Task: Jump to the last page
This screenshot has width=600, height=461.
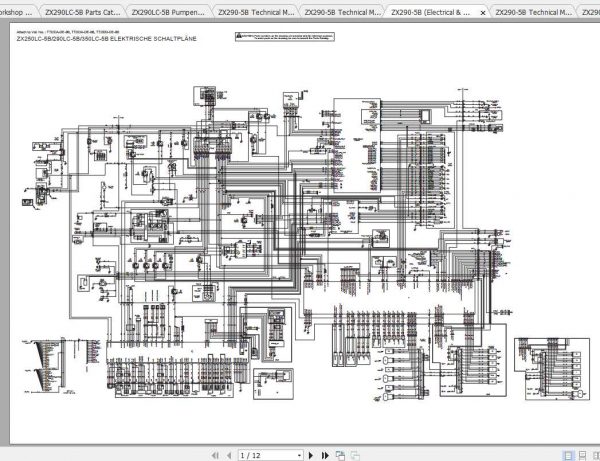Action: pyautogui.click(x=325, y=455)
